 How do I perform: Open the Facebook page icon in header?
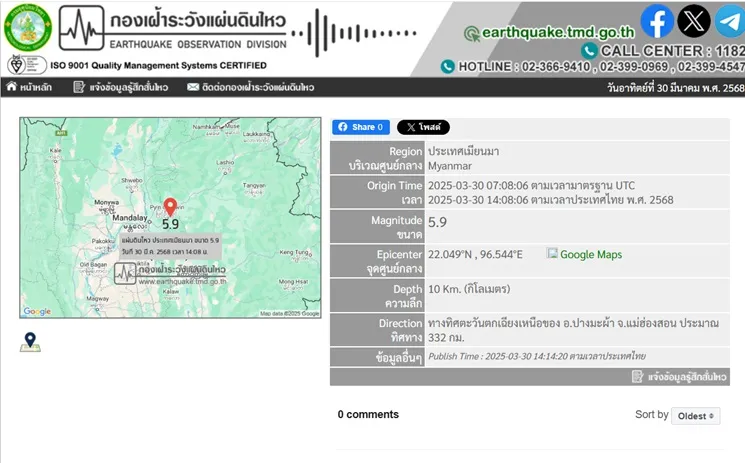657,21
